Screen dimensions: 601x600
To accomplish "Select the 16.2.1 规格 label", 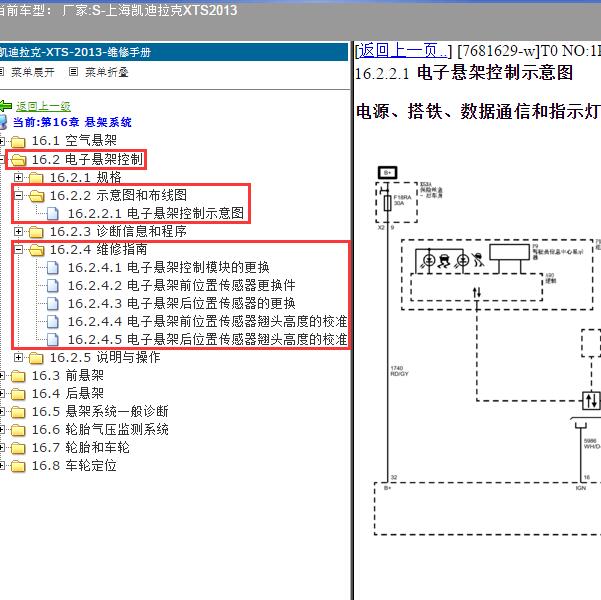I will point(85,178).
